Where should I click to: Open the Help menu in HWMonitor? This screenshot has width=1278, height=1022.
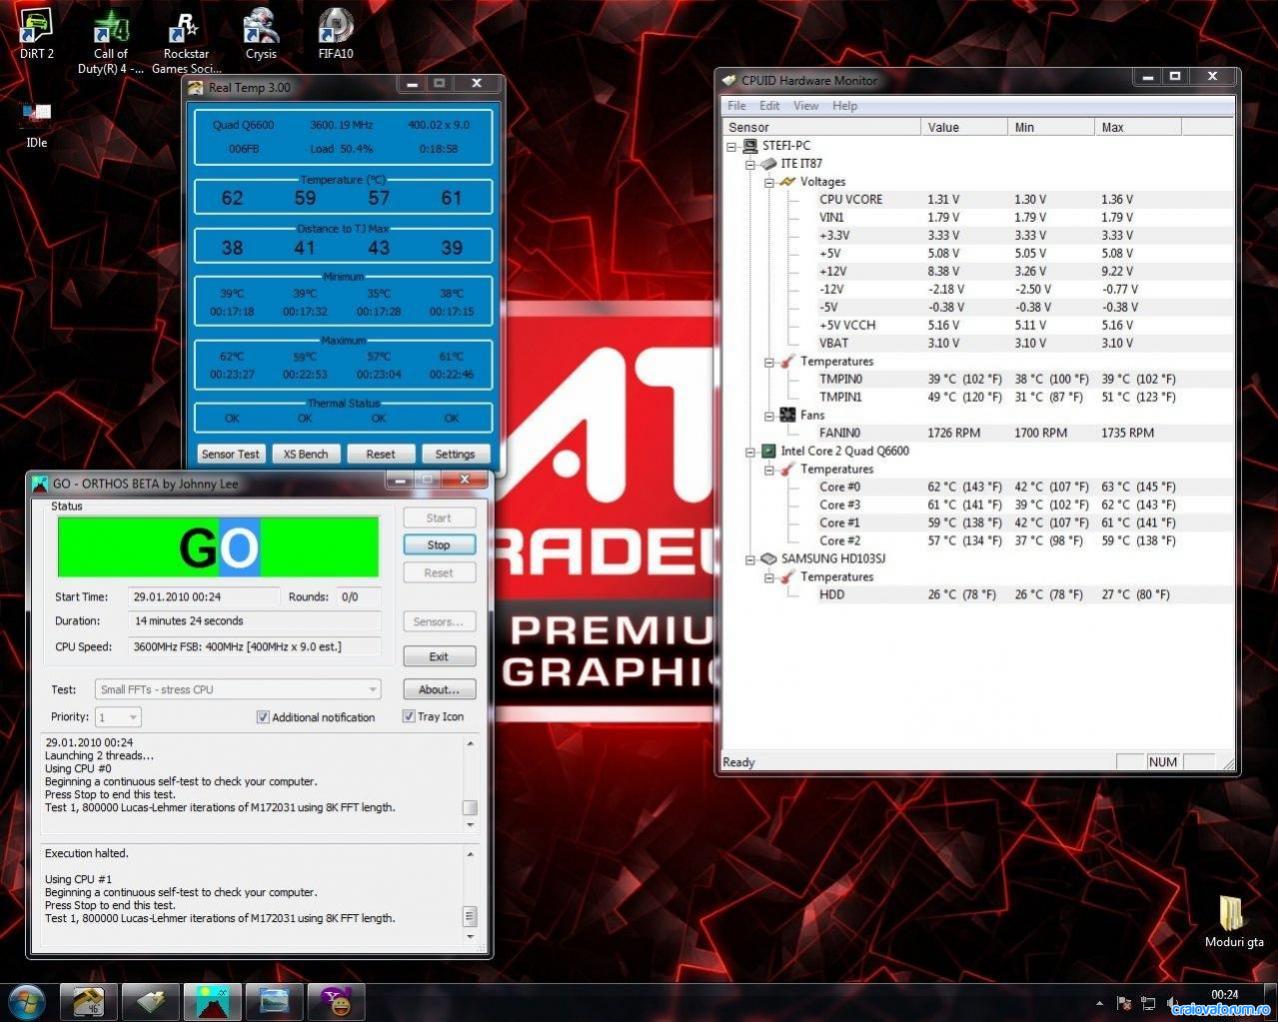point(845,106)
